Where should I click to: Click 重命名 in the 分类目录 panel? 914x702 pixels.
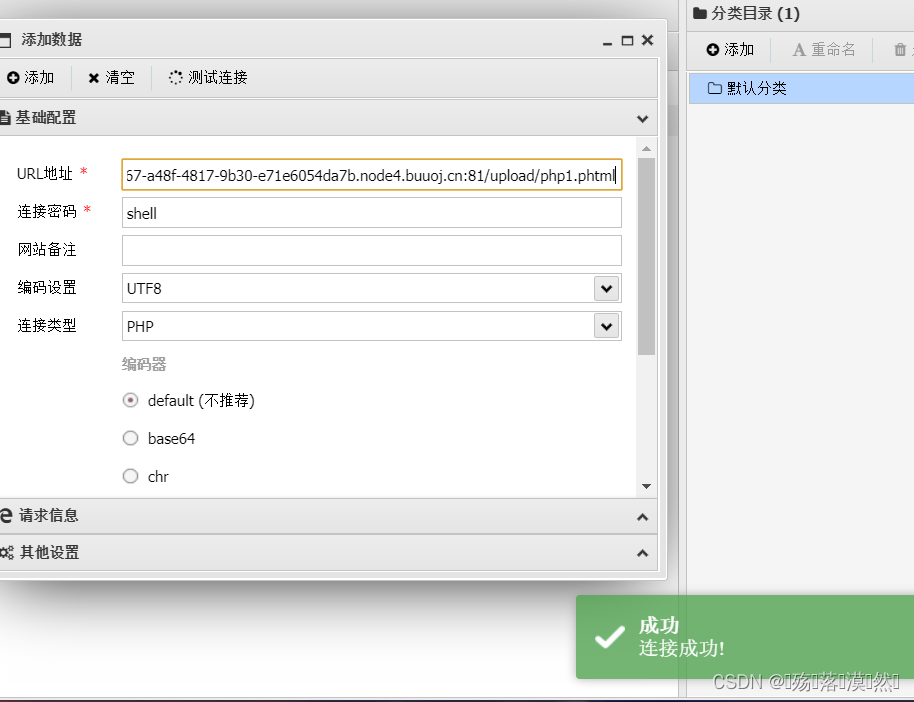pos(824,50)
